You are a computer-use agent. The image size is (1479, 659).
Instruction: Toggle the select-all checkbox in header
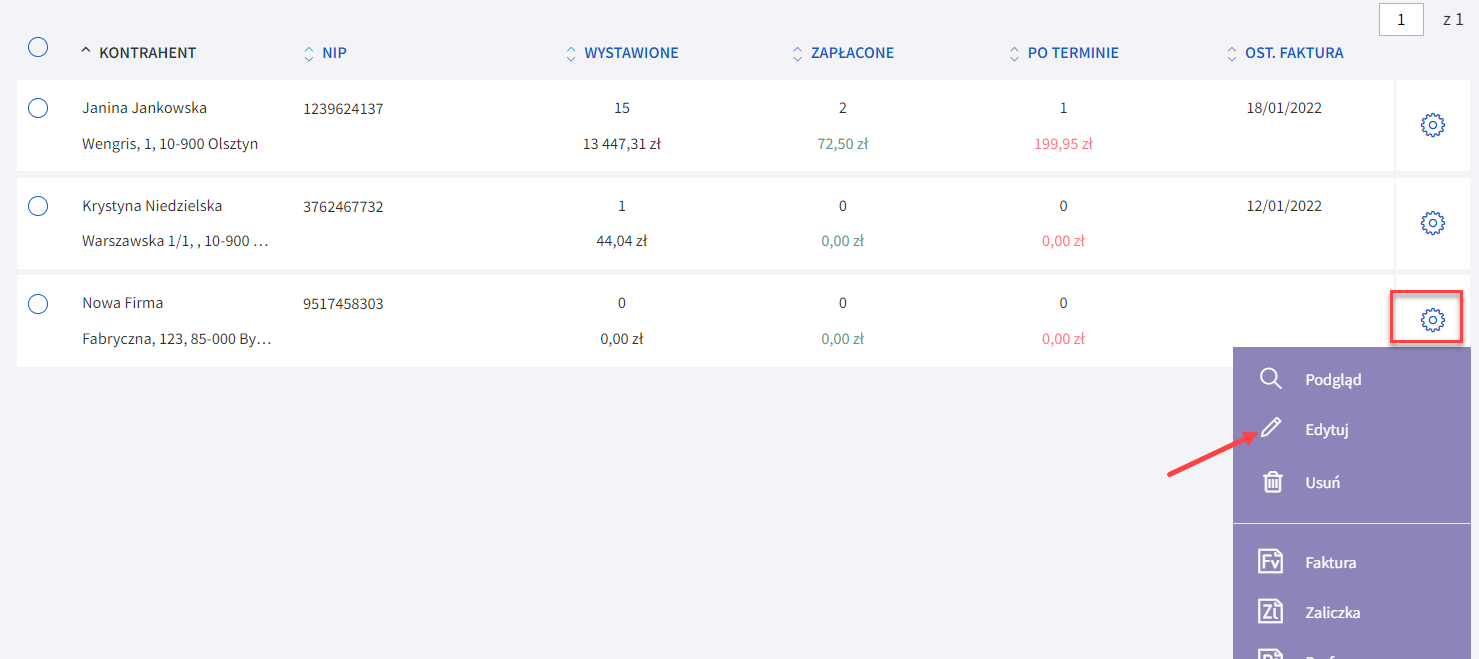coord(38,47)
